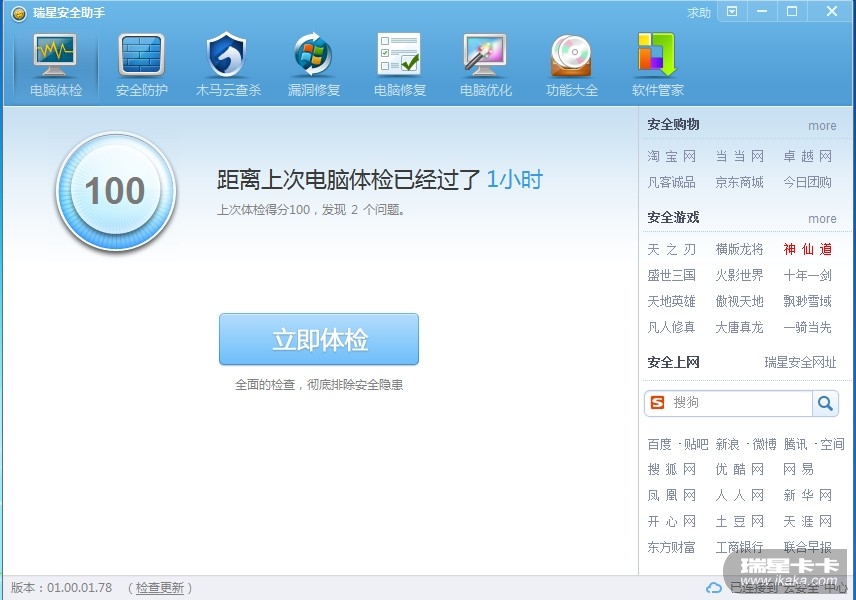Click more next to 安全购物

[x=822, y=126]
